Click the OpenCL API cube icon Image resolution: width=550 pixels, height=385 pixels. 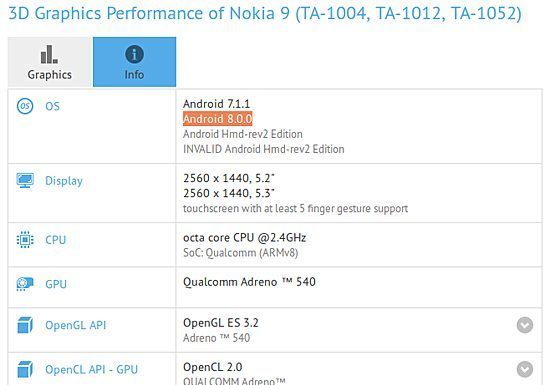[x=25, y=369]
